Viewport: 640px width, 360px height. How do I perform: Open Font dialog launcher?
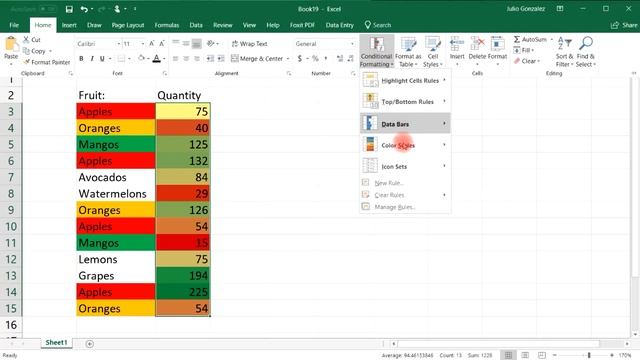[164, 73]
